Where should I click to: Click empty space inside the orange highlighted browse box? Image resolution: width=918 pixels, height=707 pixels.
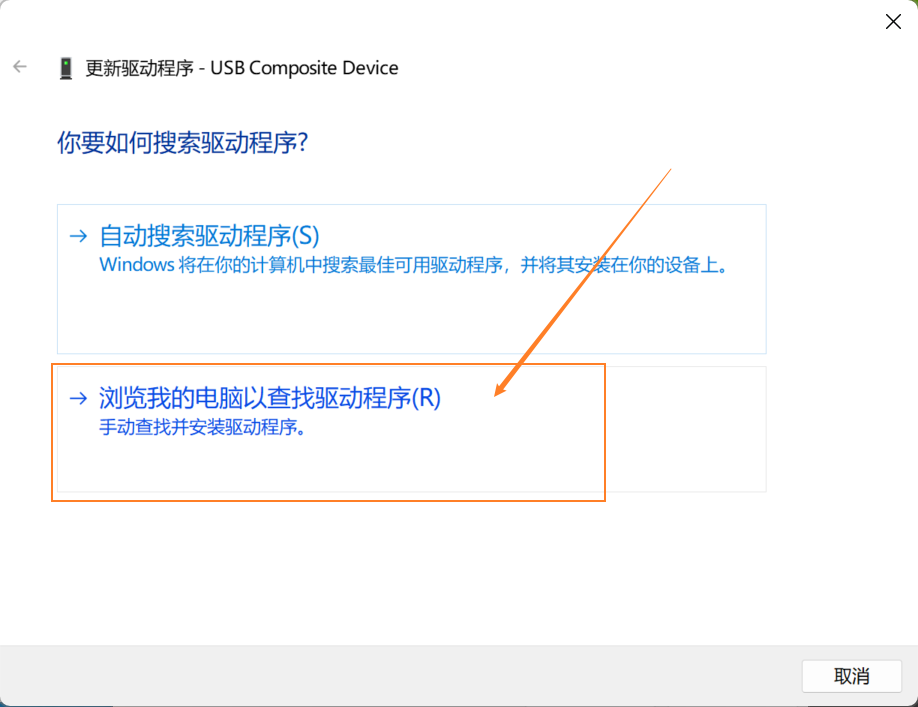pos(328,465)
